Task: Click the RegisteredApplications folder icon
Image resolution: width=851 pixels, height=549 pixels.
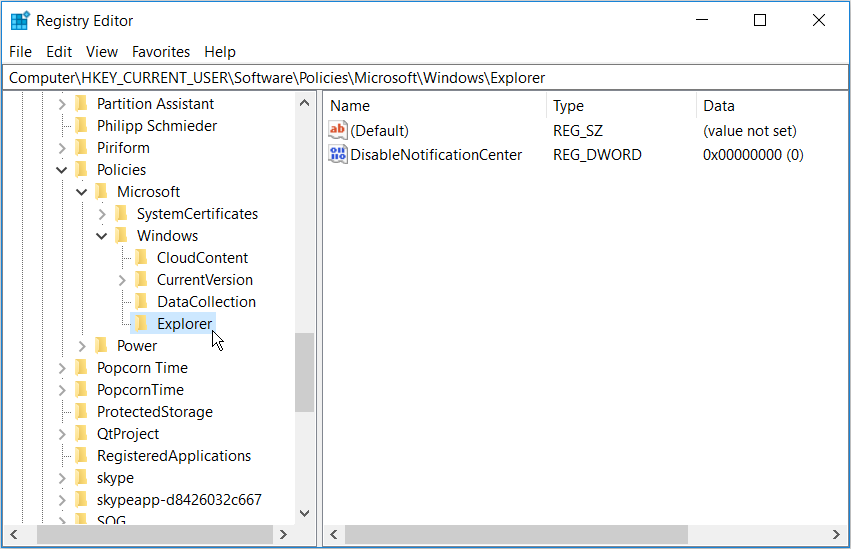Action: [82, 455]
